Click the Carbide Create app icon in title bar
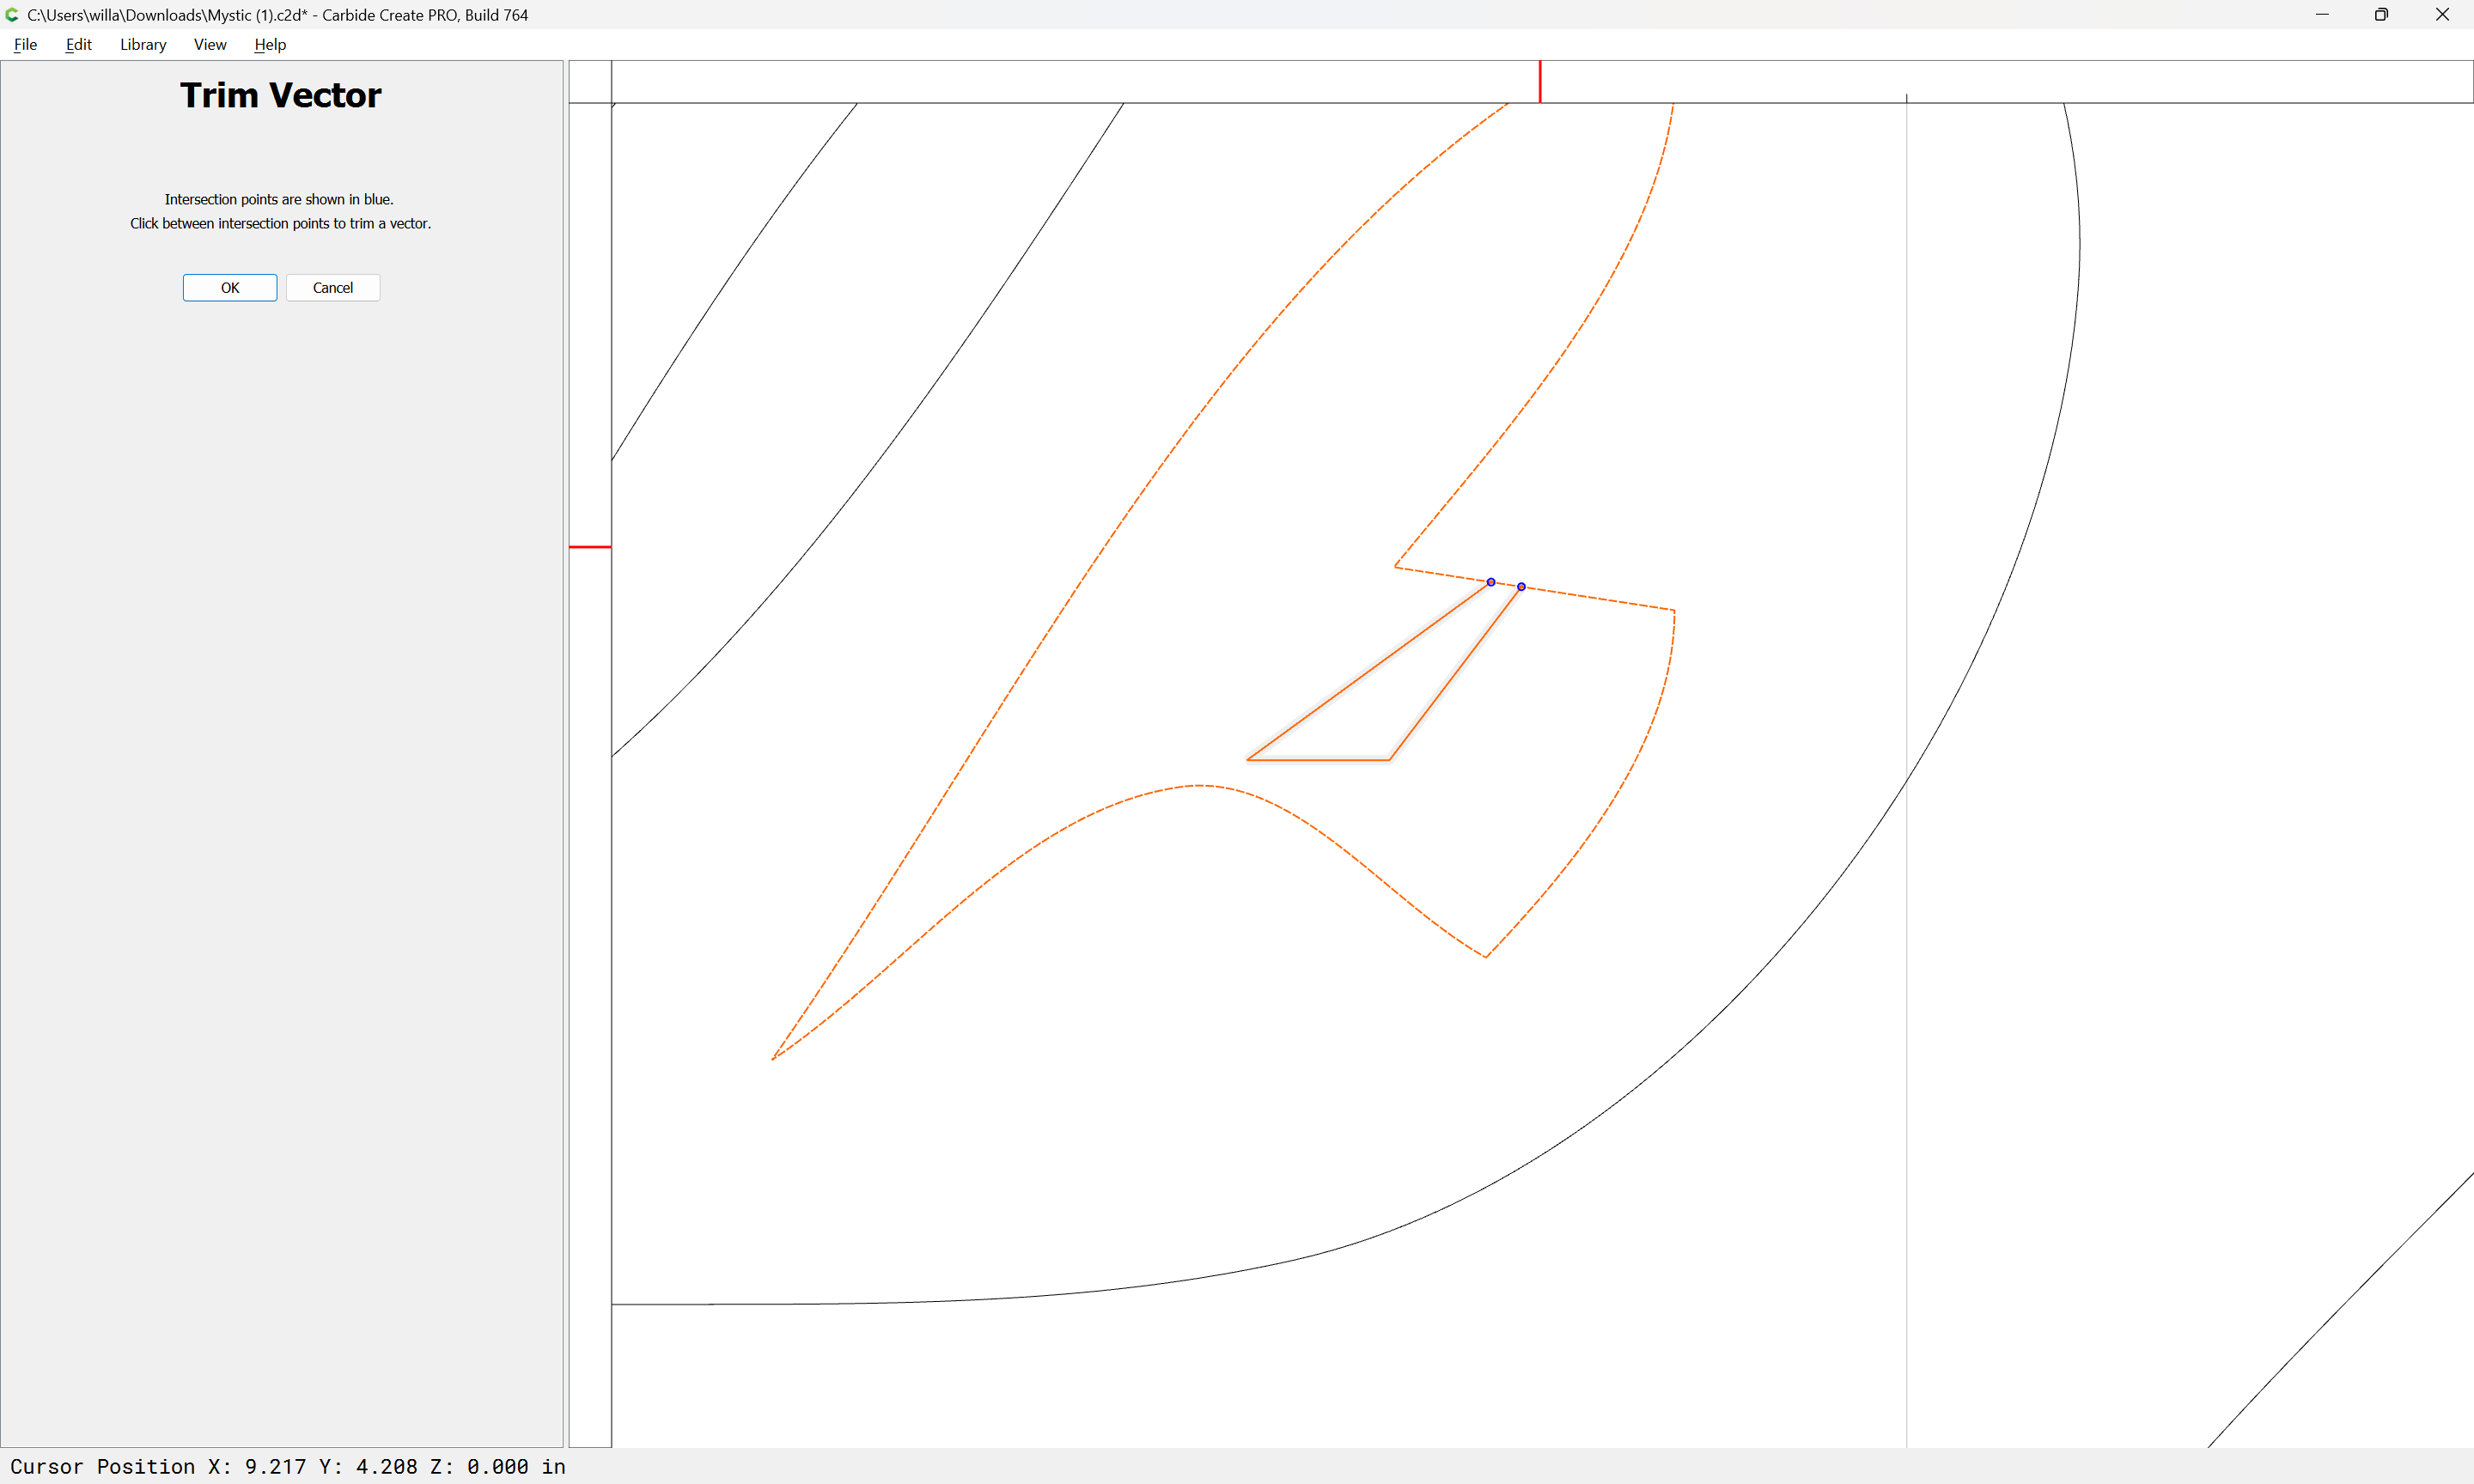The width and height of the screenshot is (2474, 1484). 12,15
